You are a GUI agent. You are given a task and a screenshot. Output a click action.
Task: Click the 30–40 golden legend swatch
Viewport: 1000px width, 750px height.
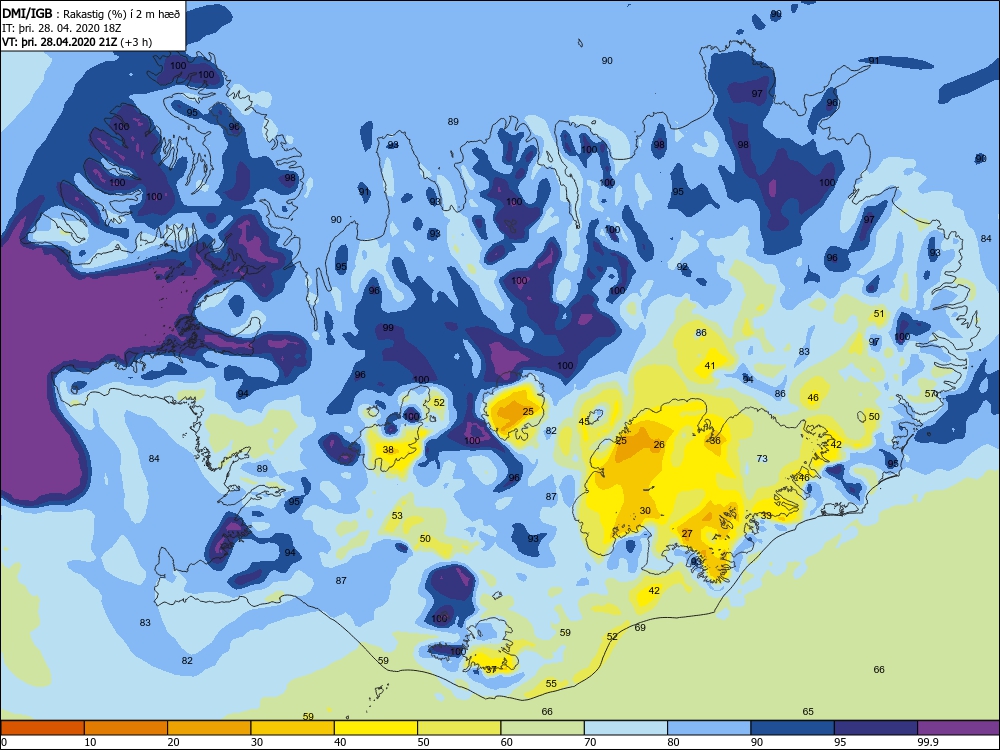pyautogui.click(x=293, y=728)
